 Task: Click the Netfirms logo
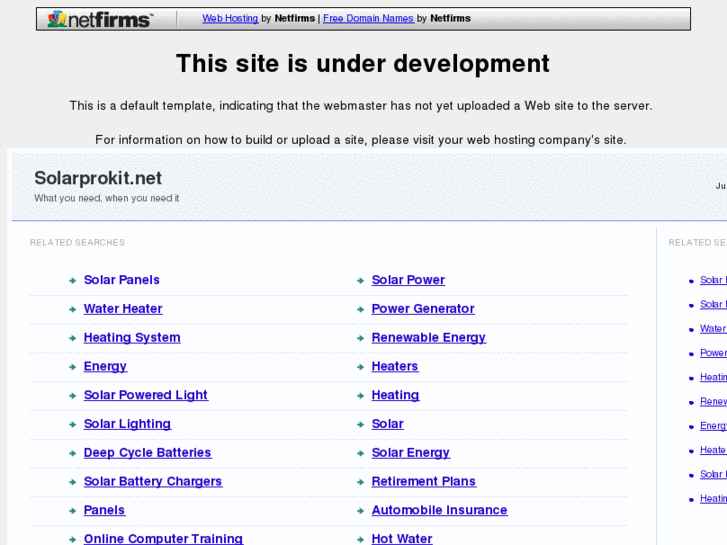100,19
